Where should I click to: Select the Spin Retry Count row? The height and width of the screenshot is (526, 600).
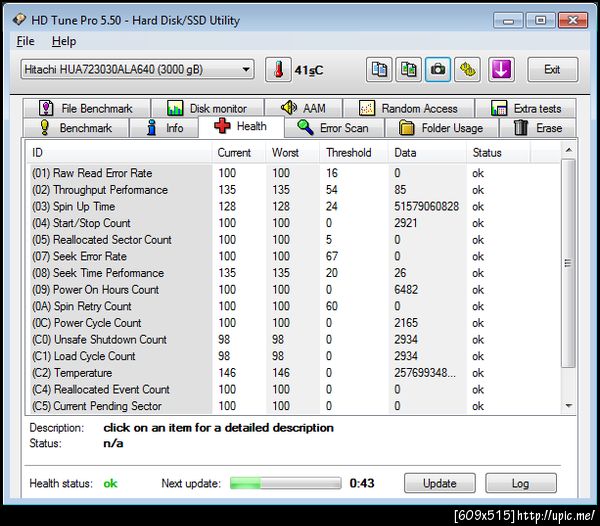click(x=294, y=306)
